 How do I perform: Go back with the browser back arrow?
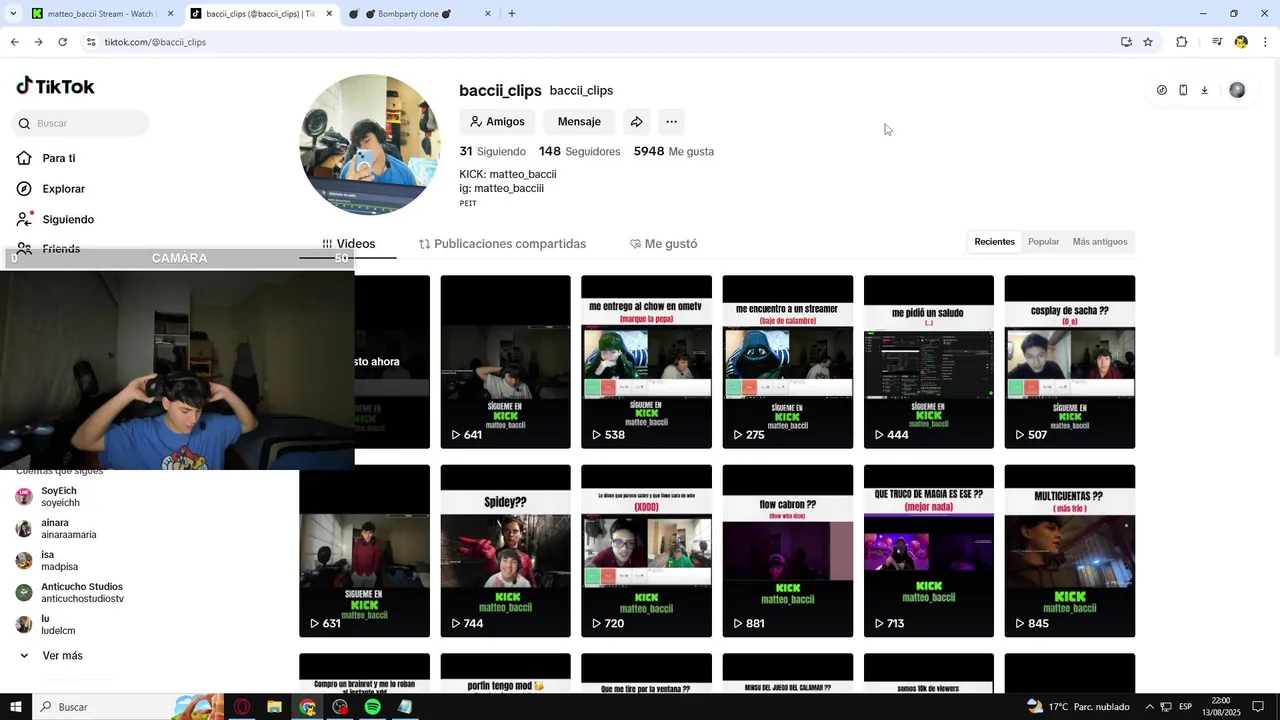[14, 42]
